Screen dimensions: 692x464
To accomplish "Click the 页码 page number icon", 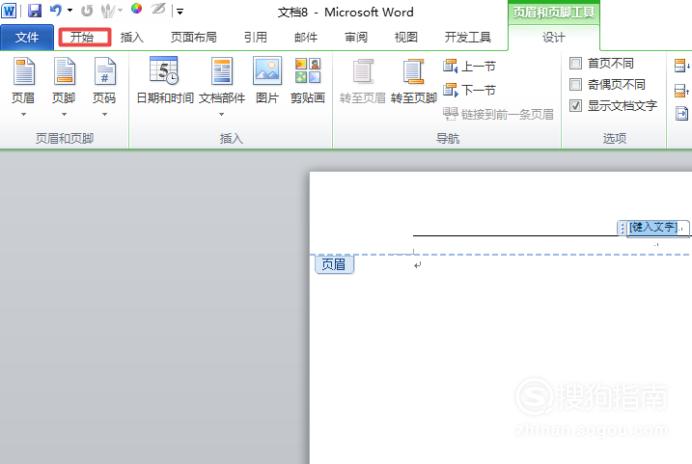I will pyautogui.click(x=105, y=72).
